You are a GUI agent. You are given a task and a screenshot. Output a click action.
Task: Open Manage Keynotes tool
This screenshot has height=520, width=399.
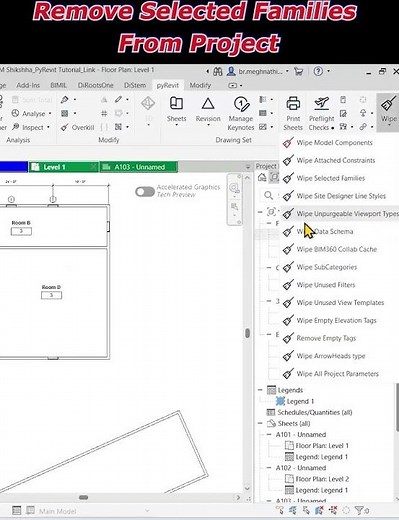point(241,113)
